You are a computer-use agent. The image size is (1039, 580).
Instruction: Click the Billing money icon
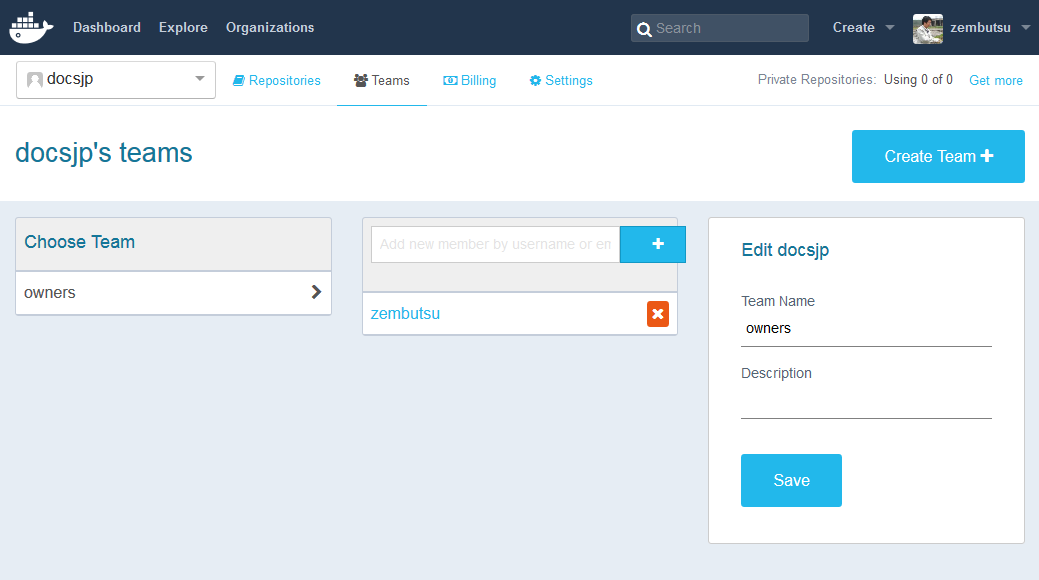click(x=450, y=80)
